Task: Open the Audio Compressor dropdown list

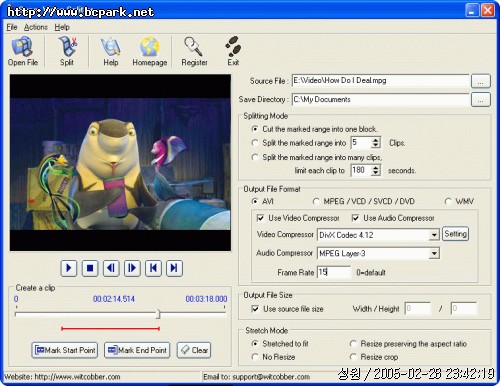Action: [434, 253]
